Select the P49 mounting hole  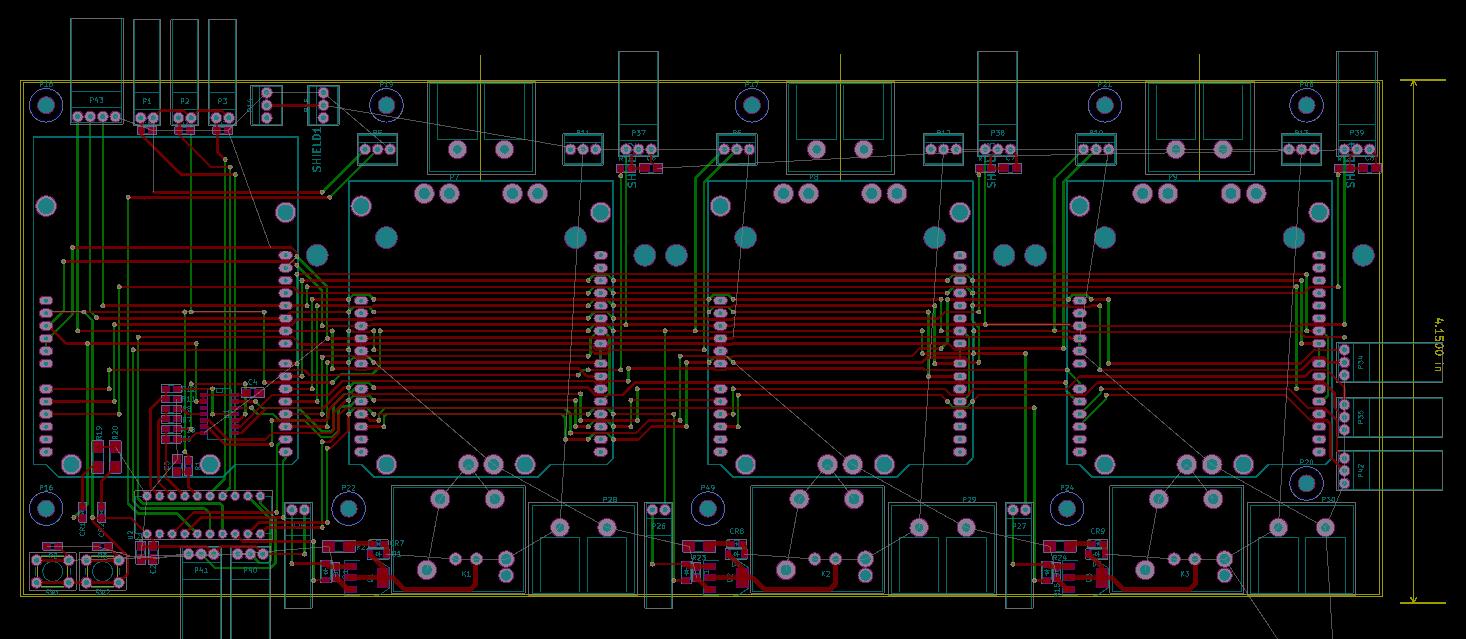click(708, 508)
